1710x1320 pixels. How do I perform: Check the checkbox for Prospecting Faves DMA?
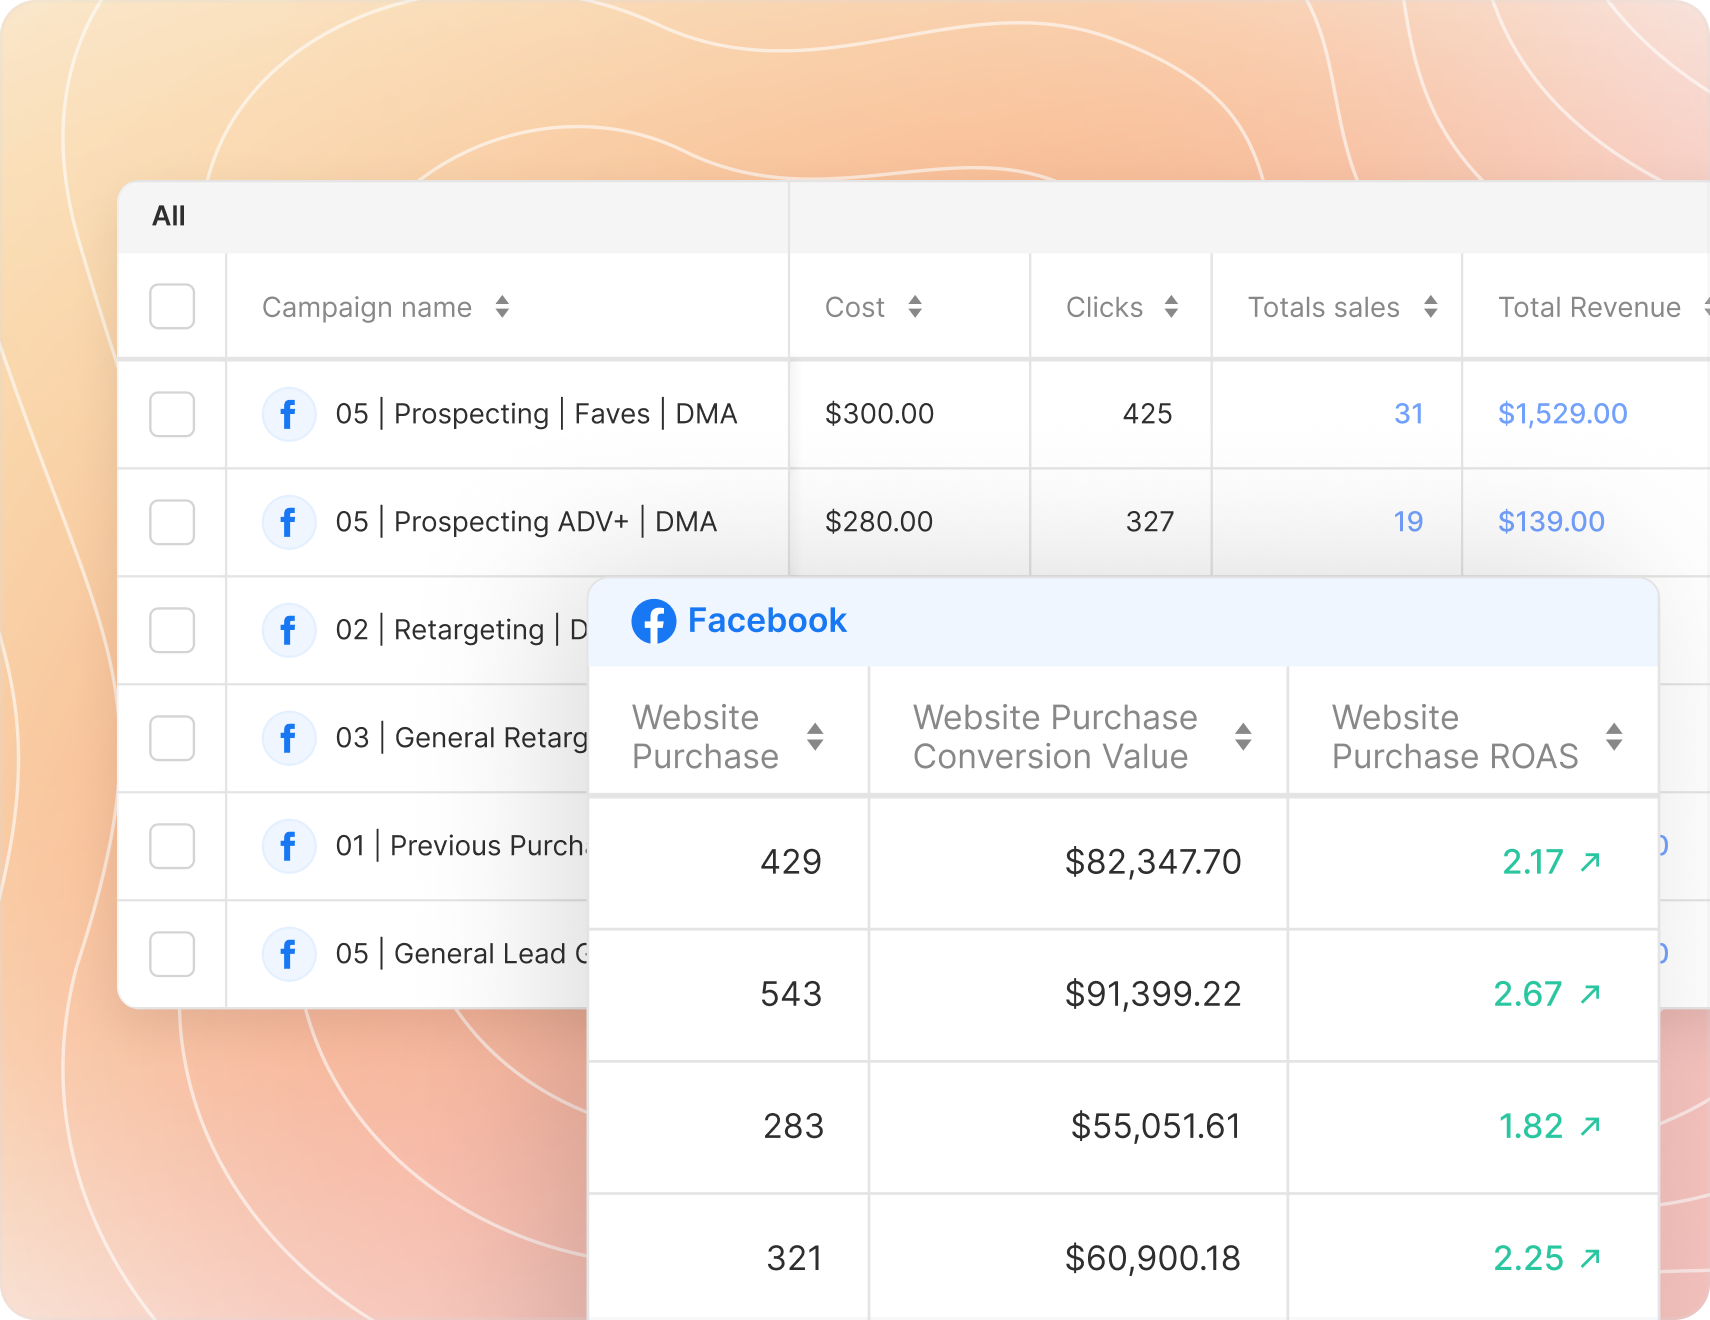tap(171, 413)
